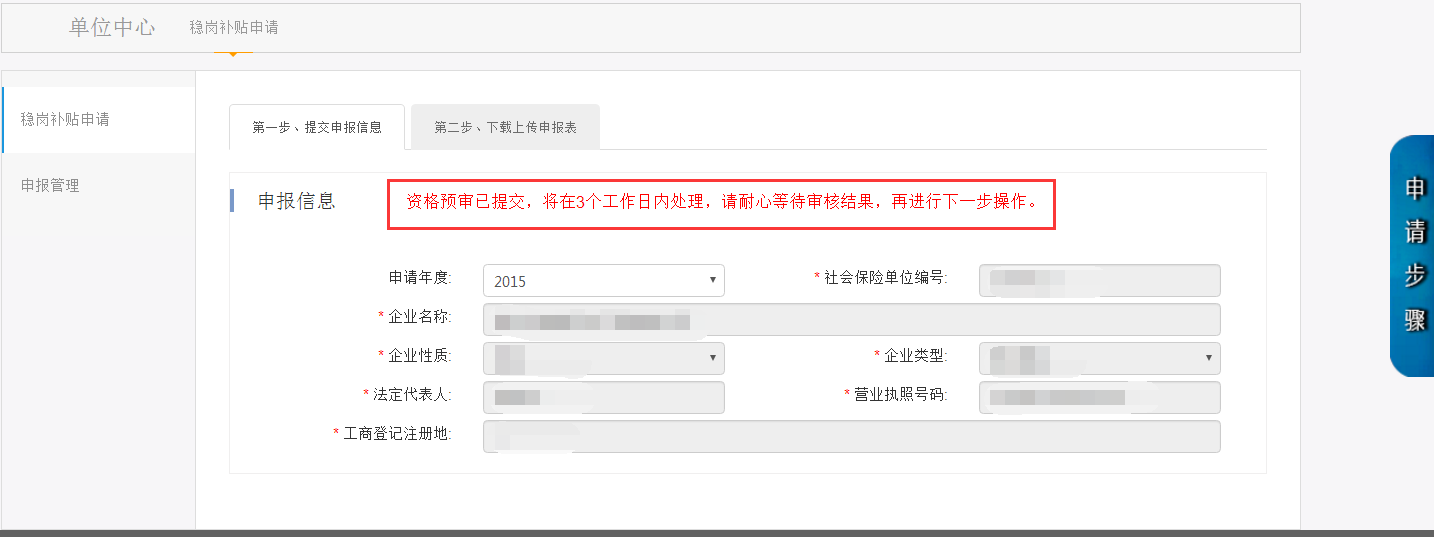
Task: Click the 工商登记注册地 input field
Action: pos(851,436)
